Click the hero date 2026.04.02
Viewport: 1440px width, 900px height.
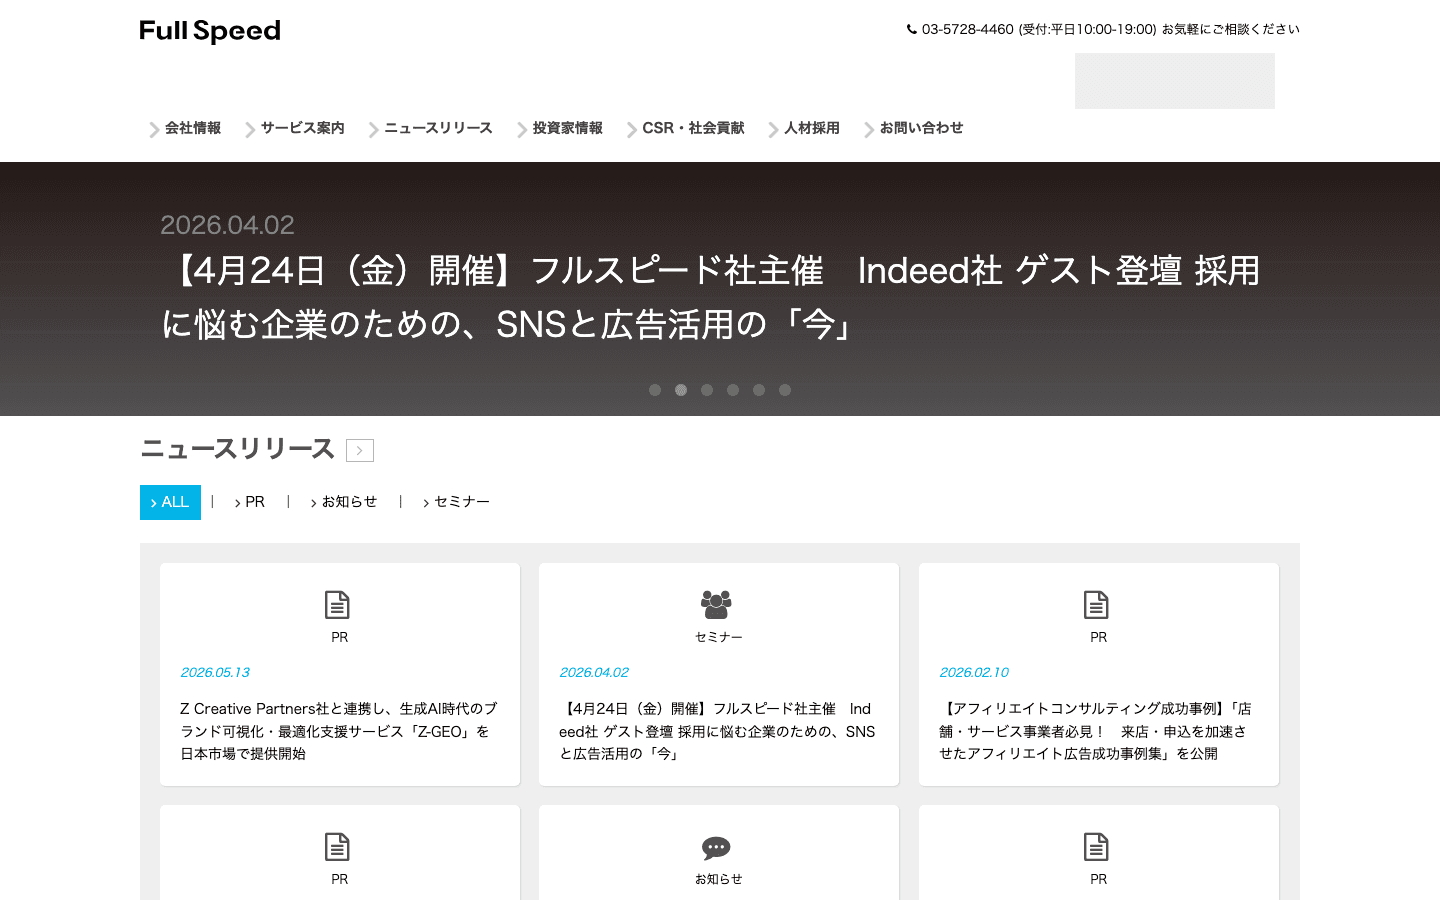pos(227,225)
